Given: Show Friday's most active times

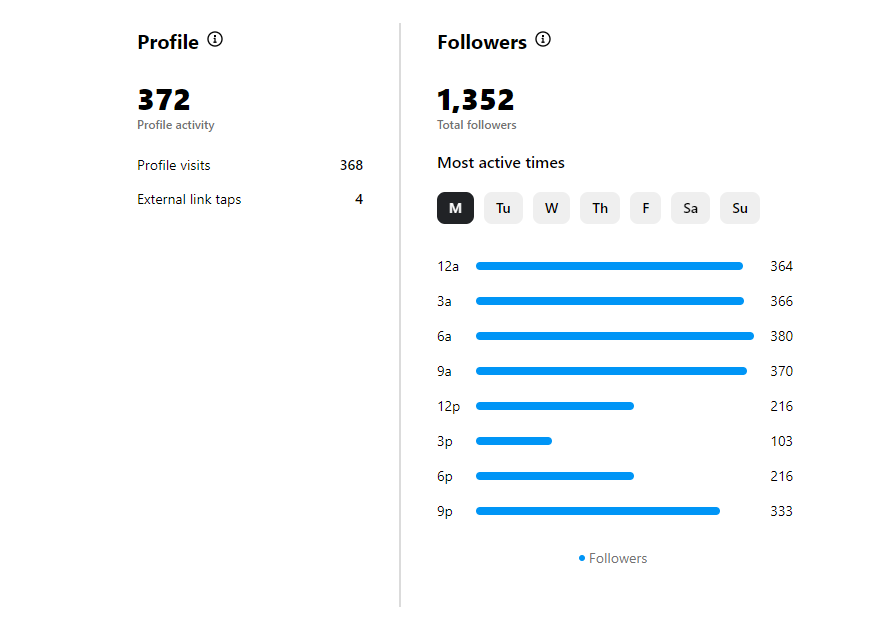Looking at the screenshot, I should click(x=645, y=208).
